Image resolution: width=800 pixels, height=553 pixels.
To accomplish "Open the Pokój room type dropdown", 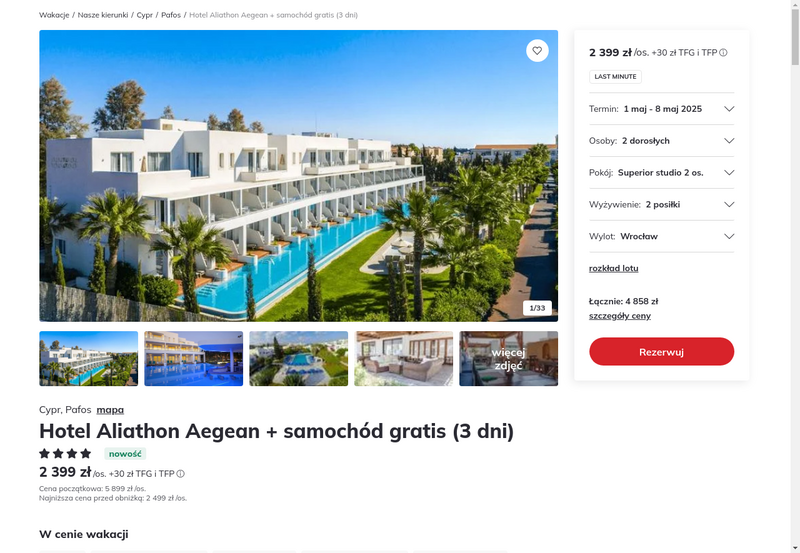I will [661, 172].
